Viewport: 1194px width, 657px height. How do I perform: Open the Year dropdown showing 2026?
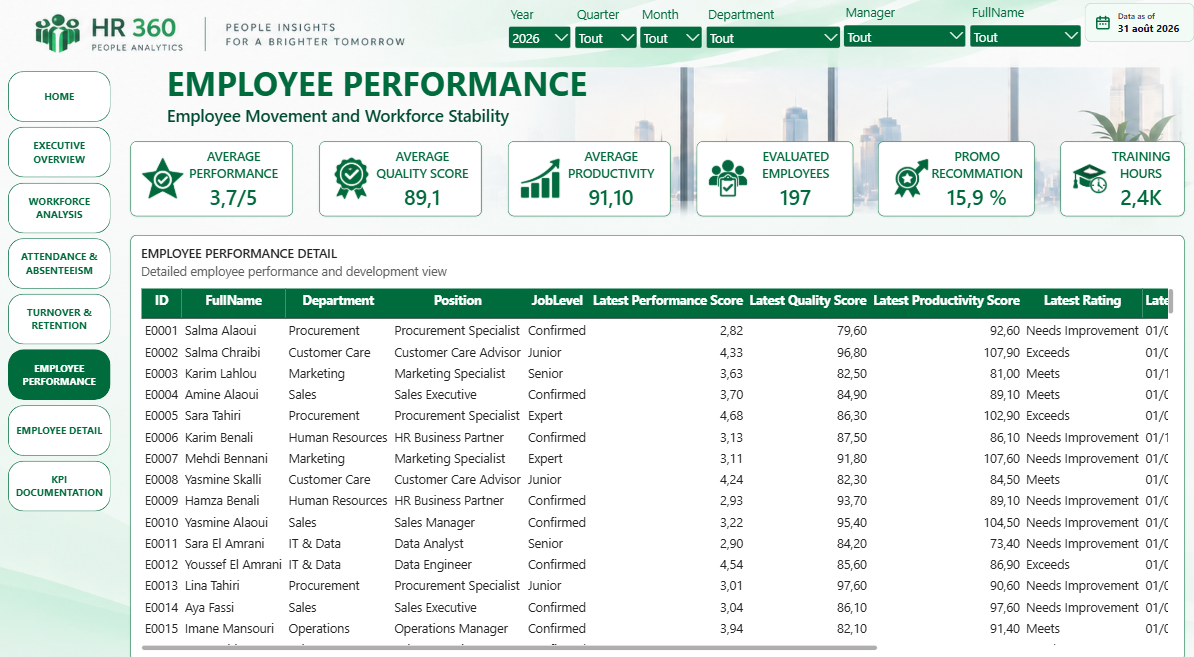(x=539, y=37)
